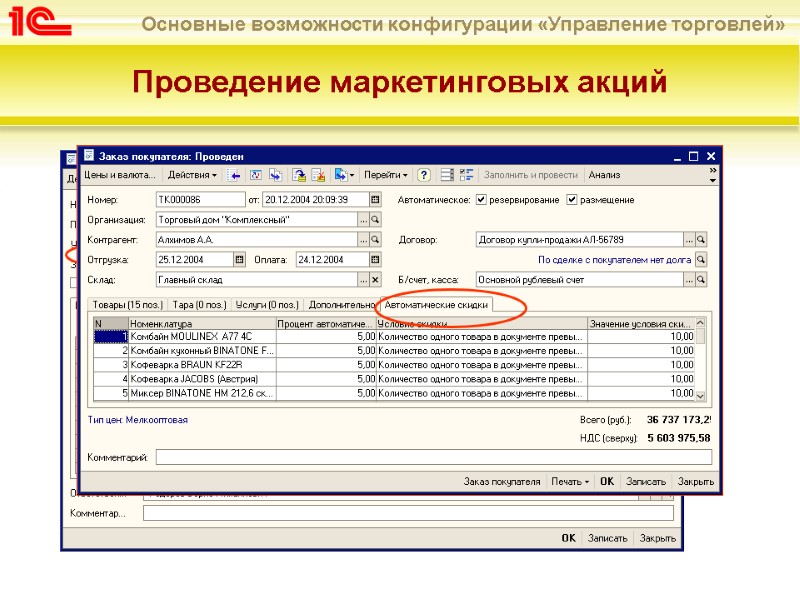The height and width of the screenshot is (600, 800).
Task: Click the Help question mark icon
Action: [x=424, y=173]
